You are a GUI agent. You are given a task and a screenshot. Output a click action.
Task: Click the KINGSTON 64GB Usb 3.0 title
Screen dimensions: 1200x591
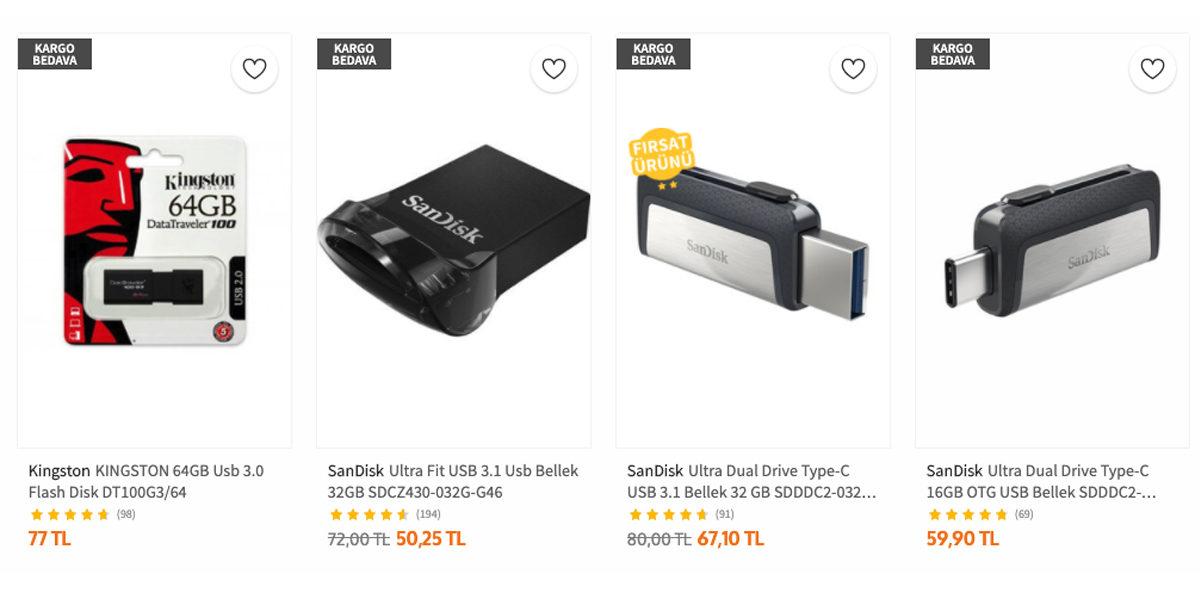[x=146, y=481]
